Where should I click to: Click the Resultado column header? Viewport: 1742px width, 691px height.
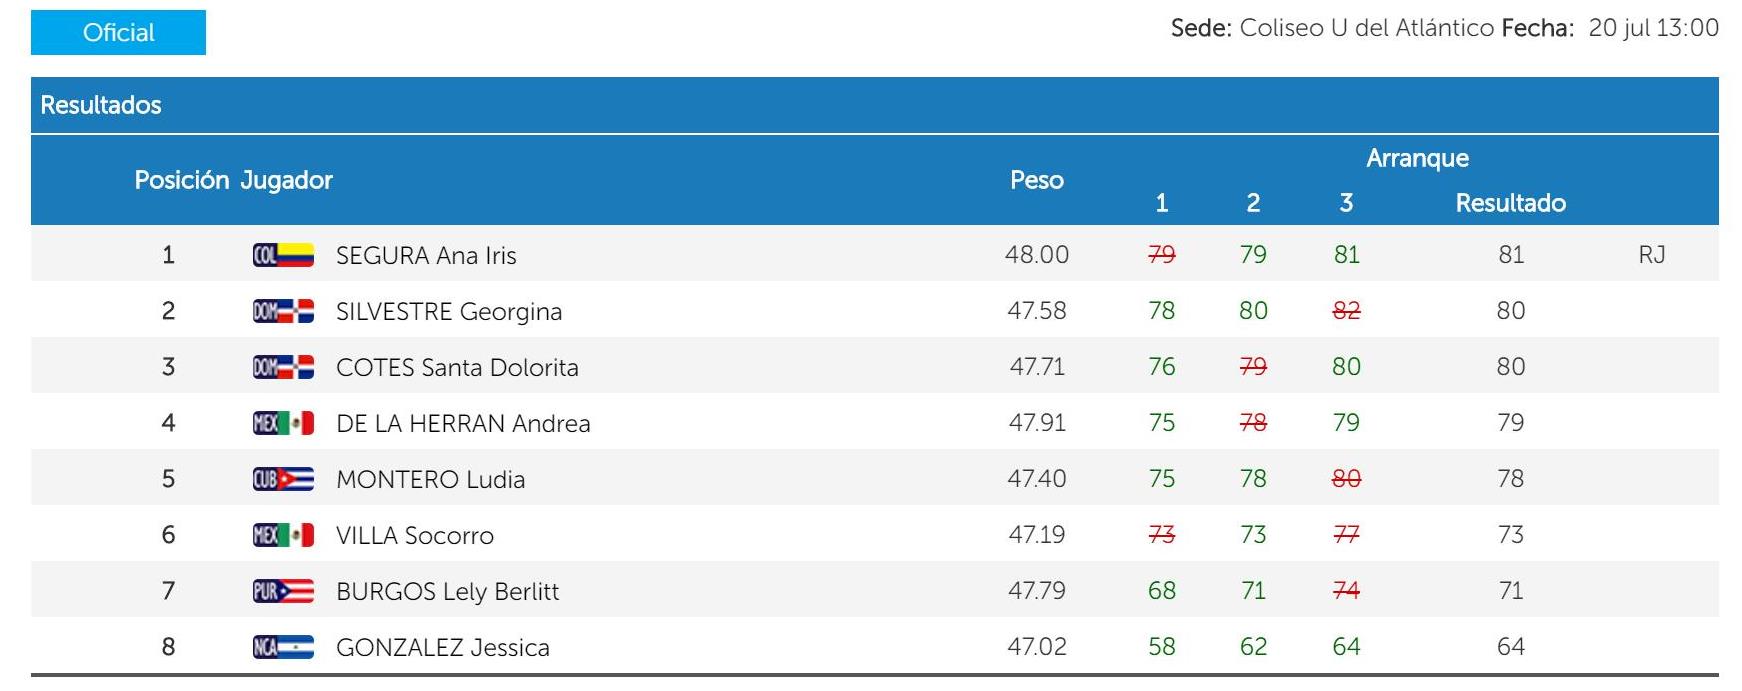1510,203
